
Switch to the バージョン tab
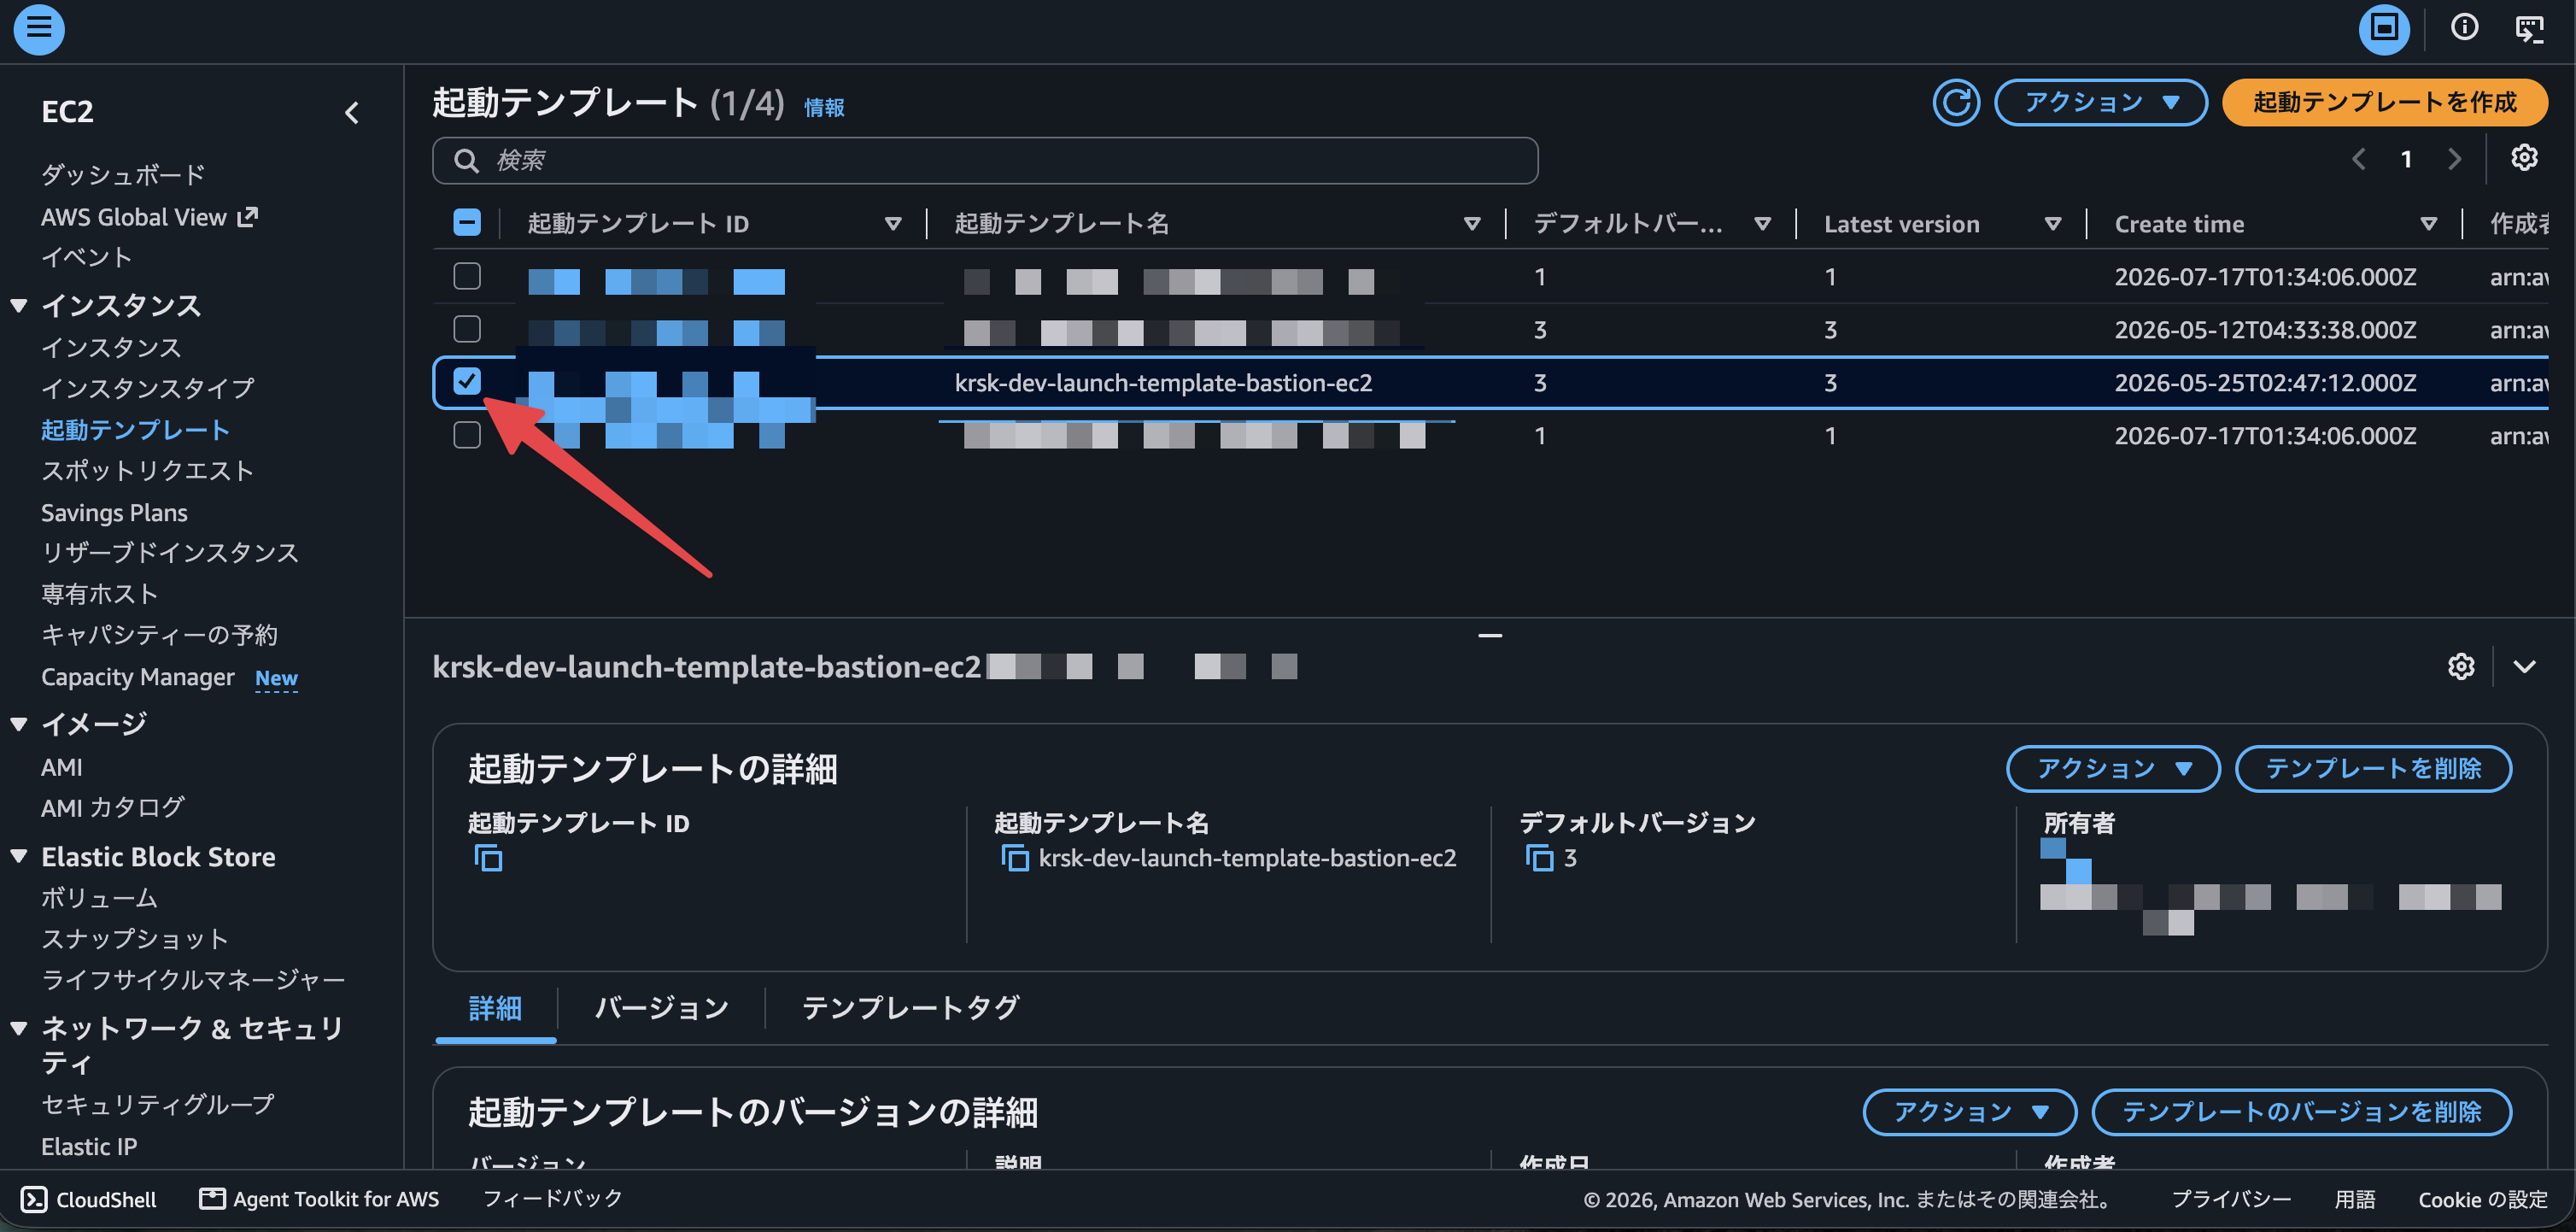(x=662, y=1008)
